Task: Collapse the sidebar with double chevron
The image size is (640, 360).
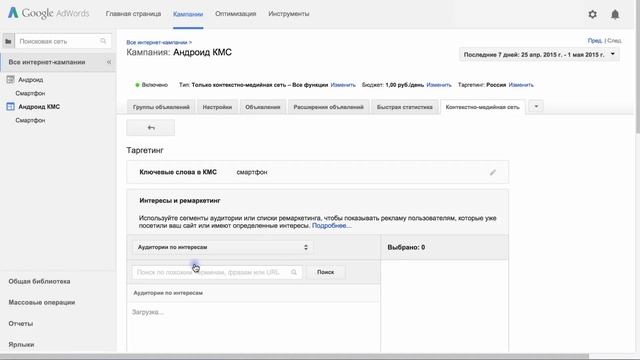Action: click(109, 62)
